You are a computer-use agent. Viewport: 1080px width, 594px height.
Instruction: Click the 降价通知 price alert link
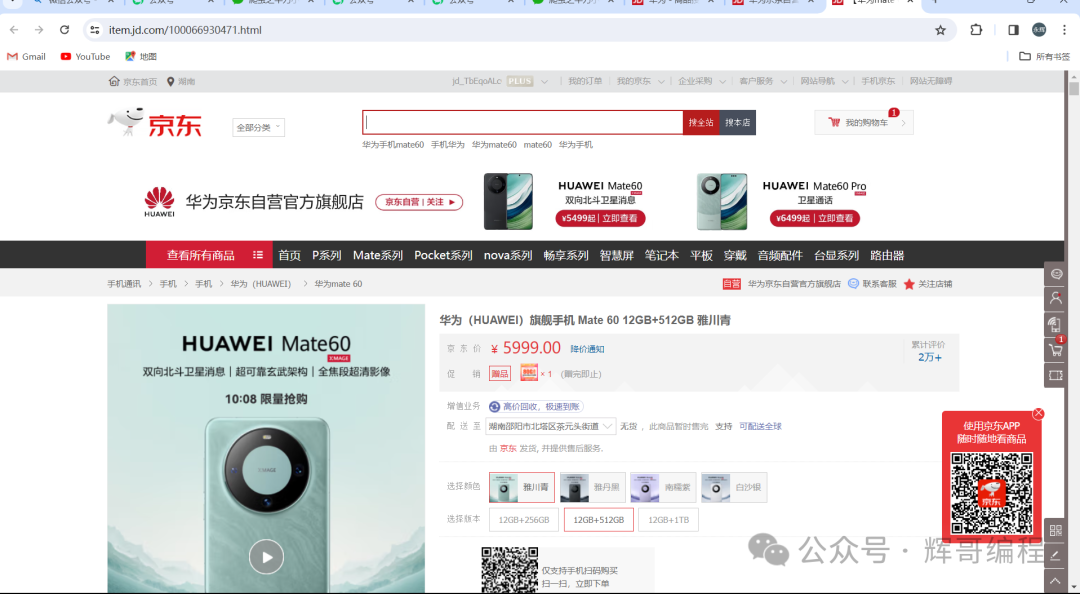point(587,349)
